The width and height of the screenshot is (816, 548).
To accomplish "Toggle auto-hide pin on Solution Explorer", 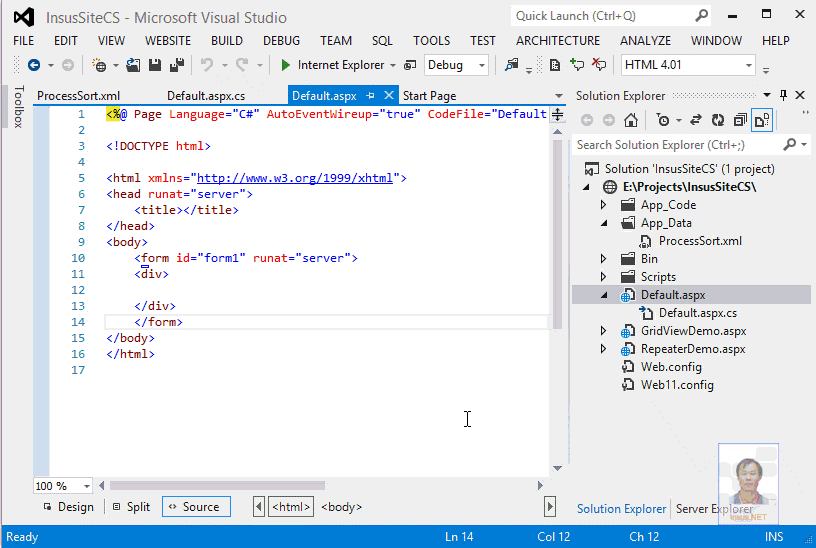I will coord(783,95).
